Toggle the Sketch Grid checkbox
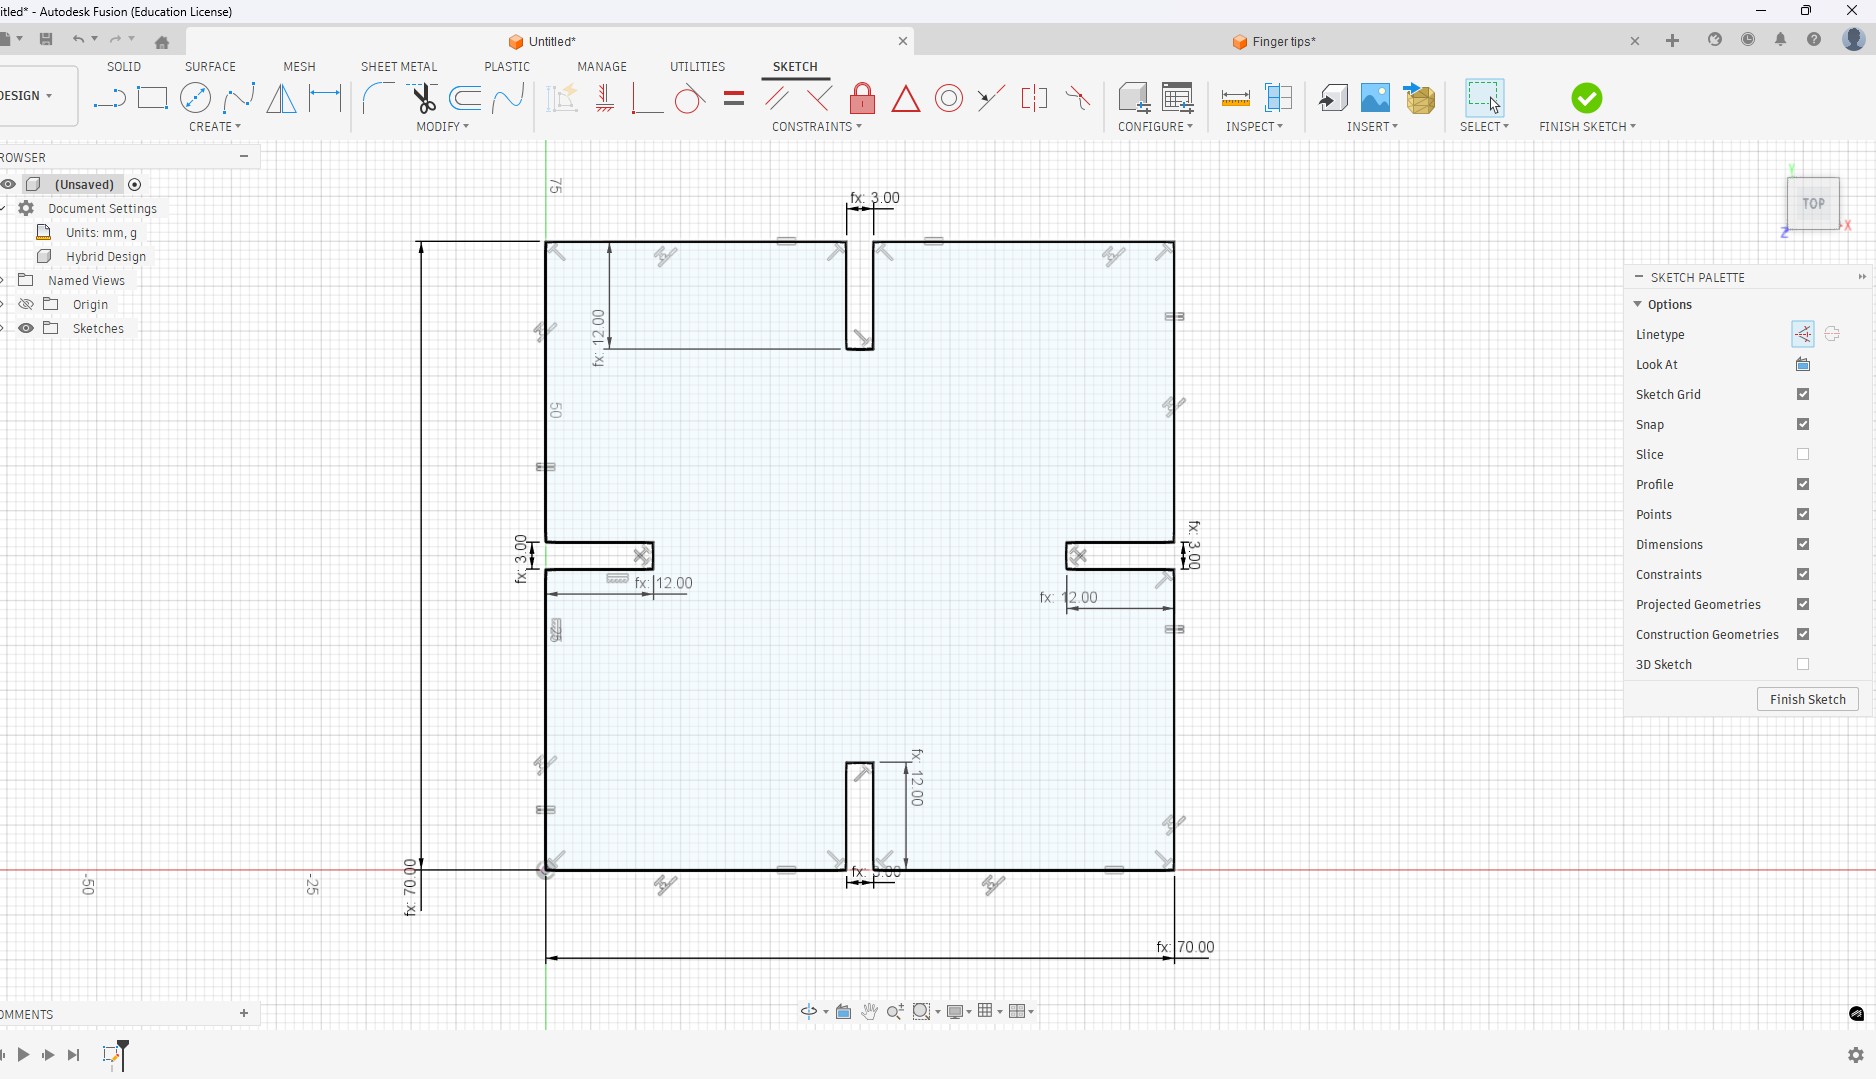1876x1079 pixels. 1803,394
